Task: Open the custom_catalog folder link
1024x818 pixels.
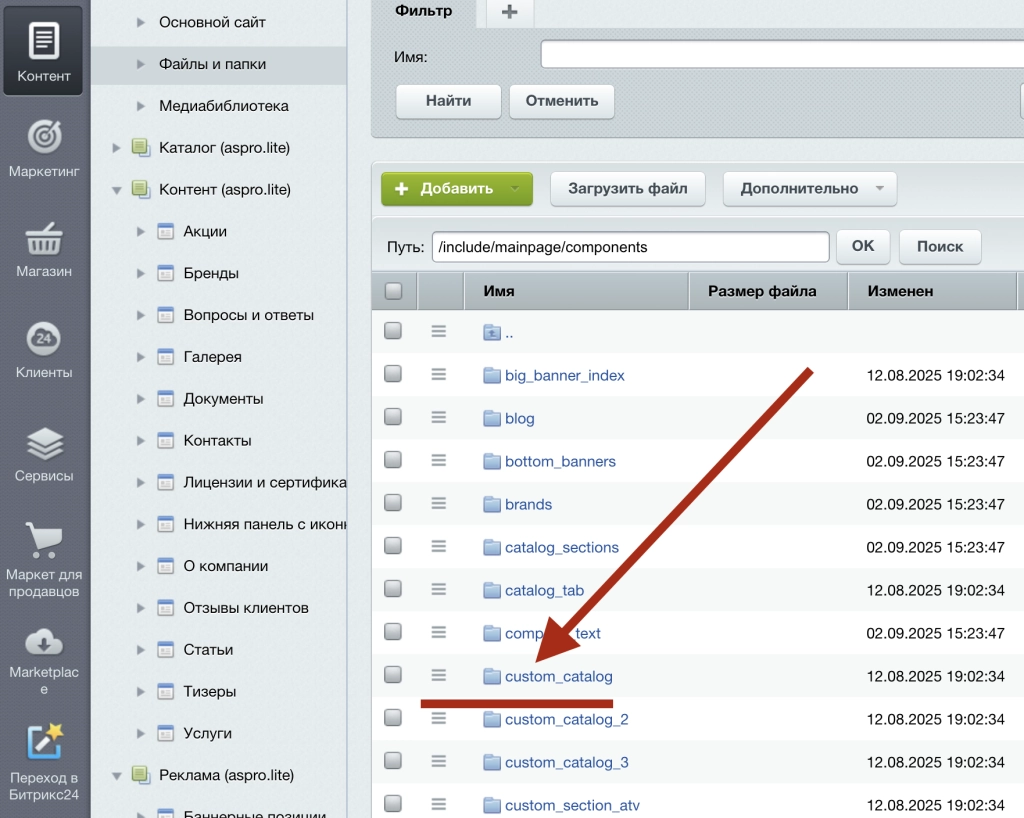Action: [558, 677]
